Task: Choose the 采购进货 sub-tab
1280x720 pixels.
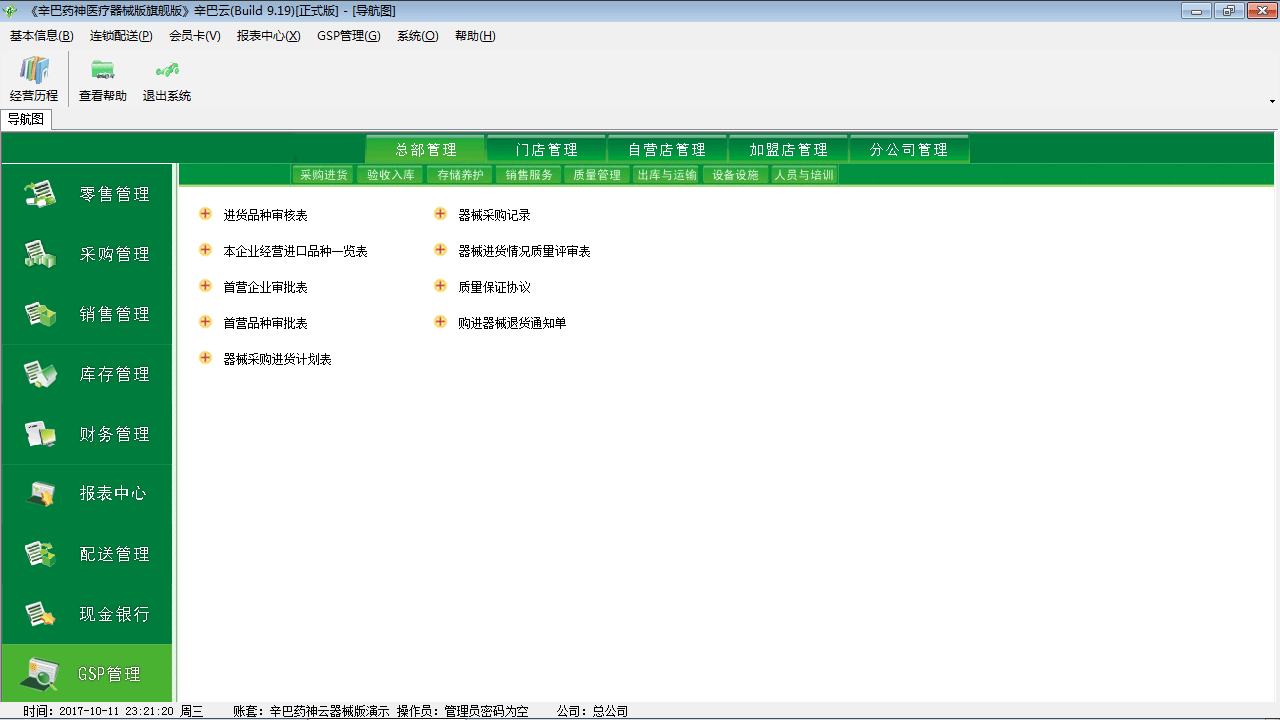Action: pyautogui.click(x=324, y=175)
